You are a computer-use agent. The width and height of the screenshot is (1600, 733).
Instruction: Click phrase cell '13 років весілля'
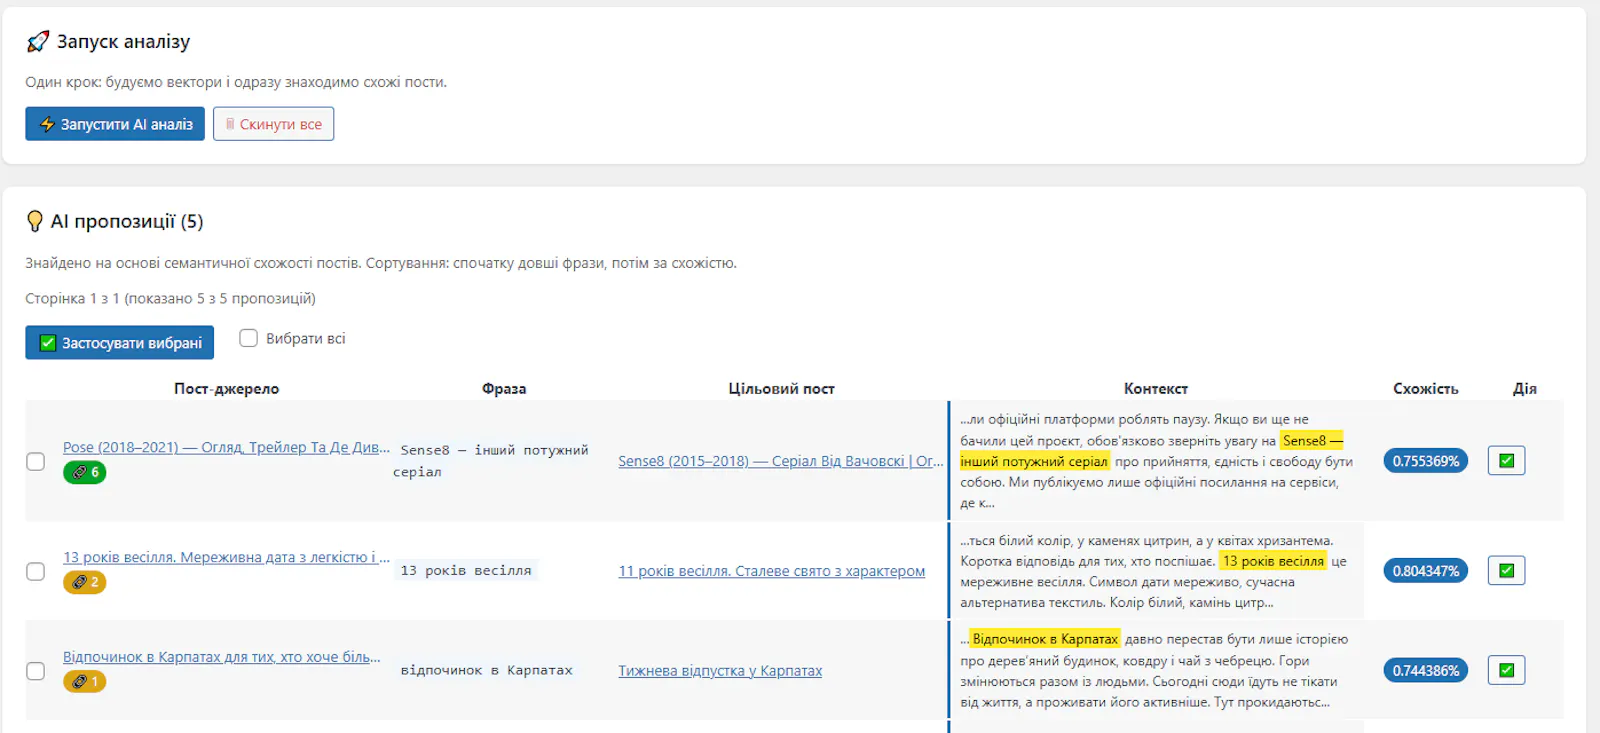466,571
